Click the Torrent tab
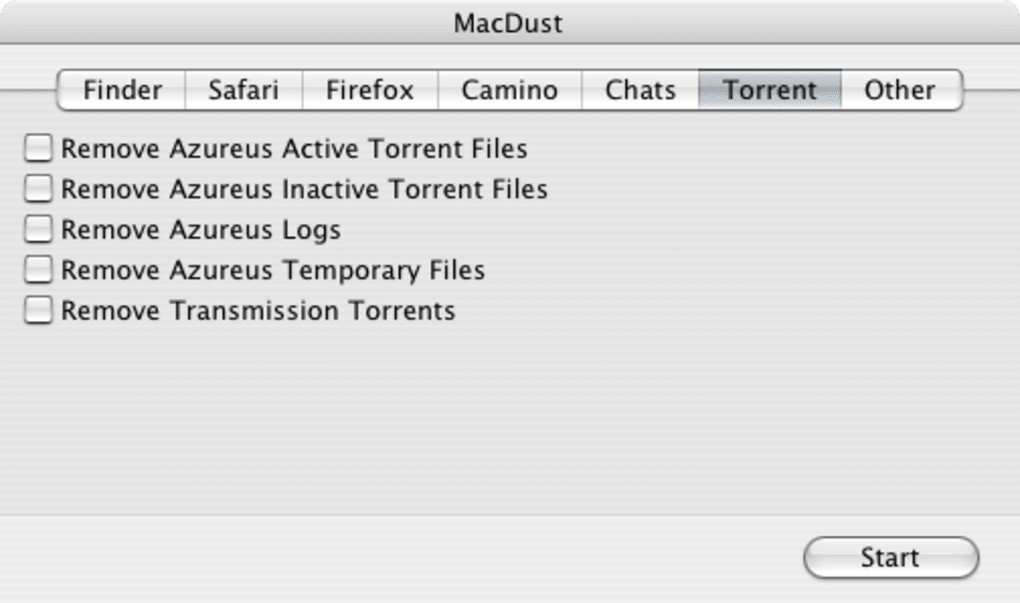 pyautogui.click(x=770, y=90)
